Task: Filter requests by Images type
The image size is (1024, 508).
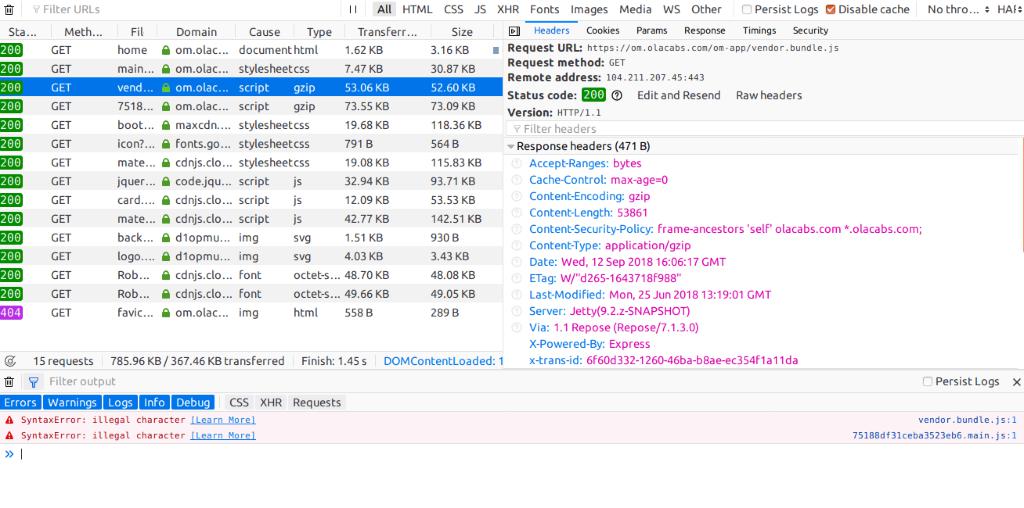Action: pos(589,10)
